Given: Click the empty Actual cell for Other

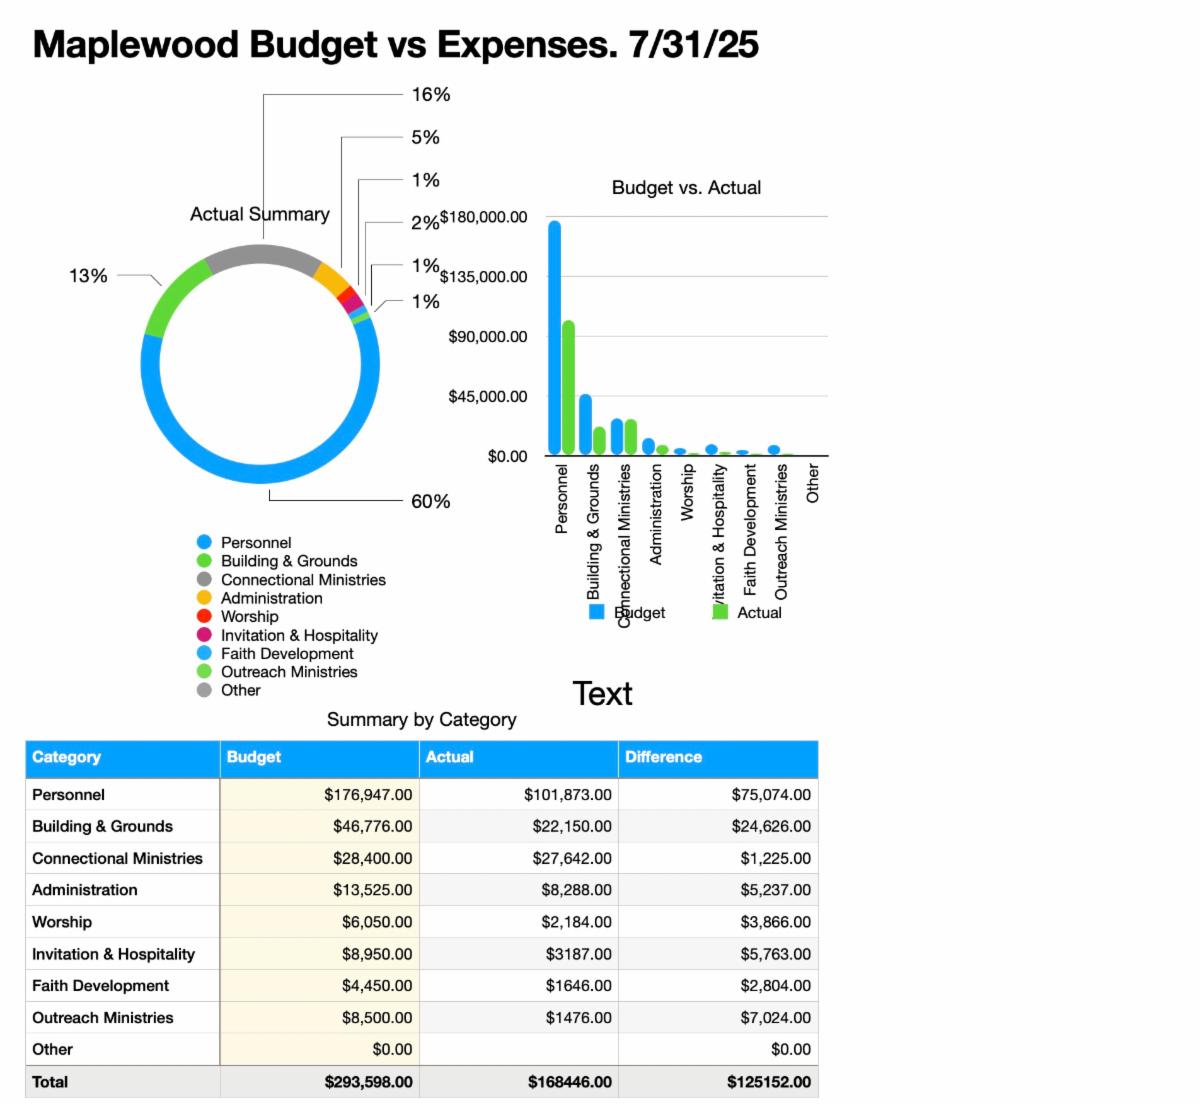Looking at the screenshot, I should [x=518, y=1049].
